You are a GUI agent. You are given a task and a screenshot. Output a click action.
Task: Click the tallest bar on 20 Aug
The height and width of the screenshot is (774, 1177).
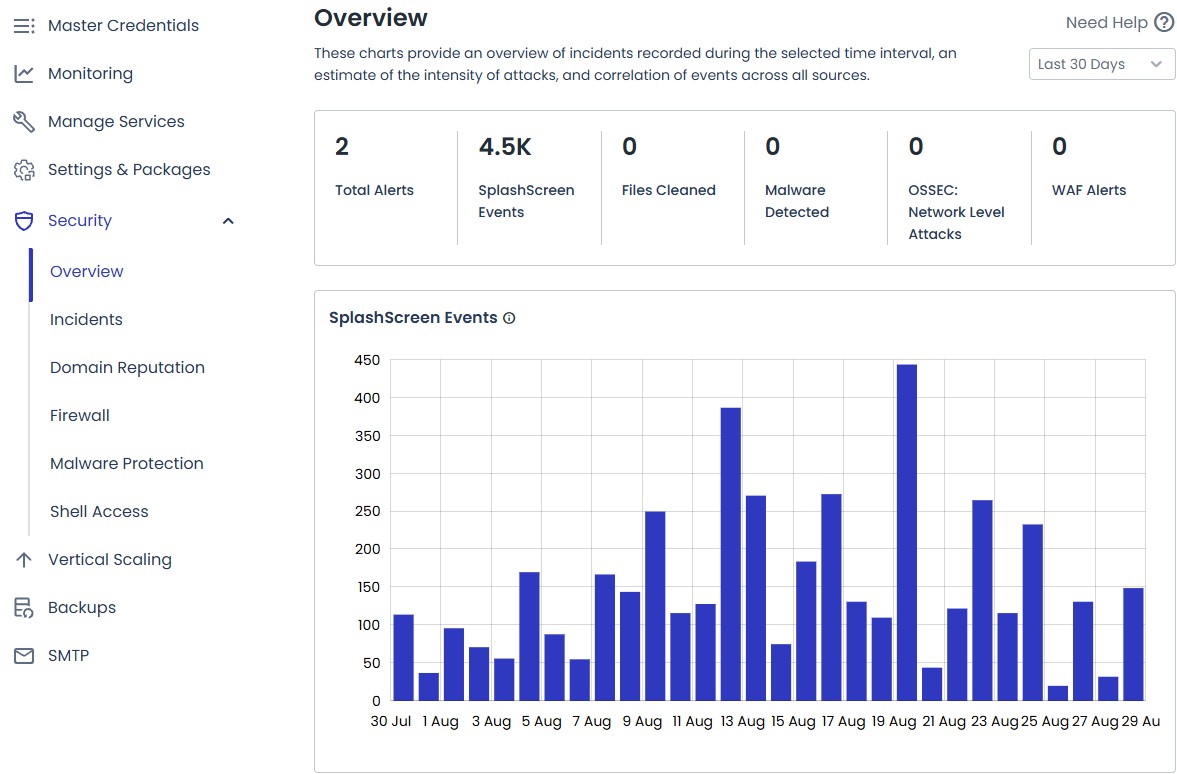(908, 530)
